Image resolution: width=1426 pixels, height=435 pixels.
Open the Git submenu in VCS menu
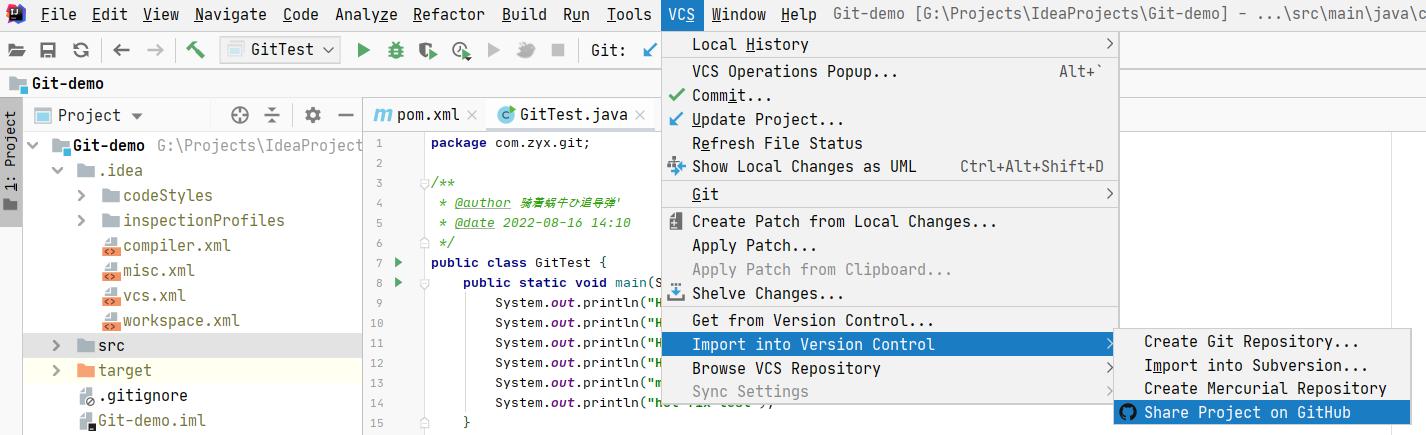(890, 194)
